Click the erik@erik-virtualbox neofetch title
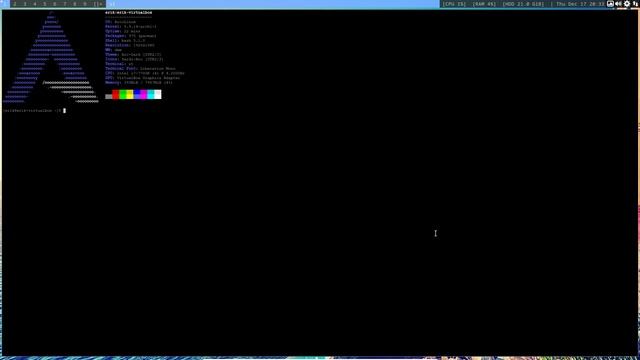The image size is (640, 360). pyautogui.click(x=129, y=13)
